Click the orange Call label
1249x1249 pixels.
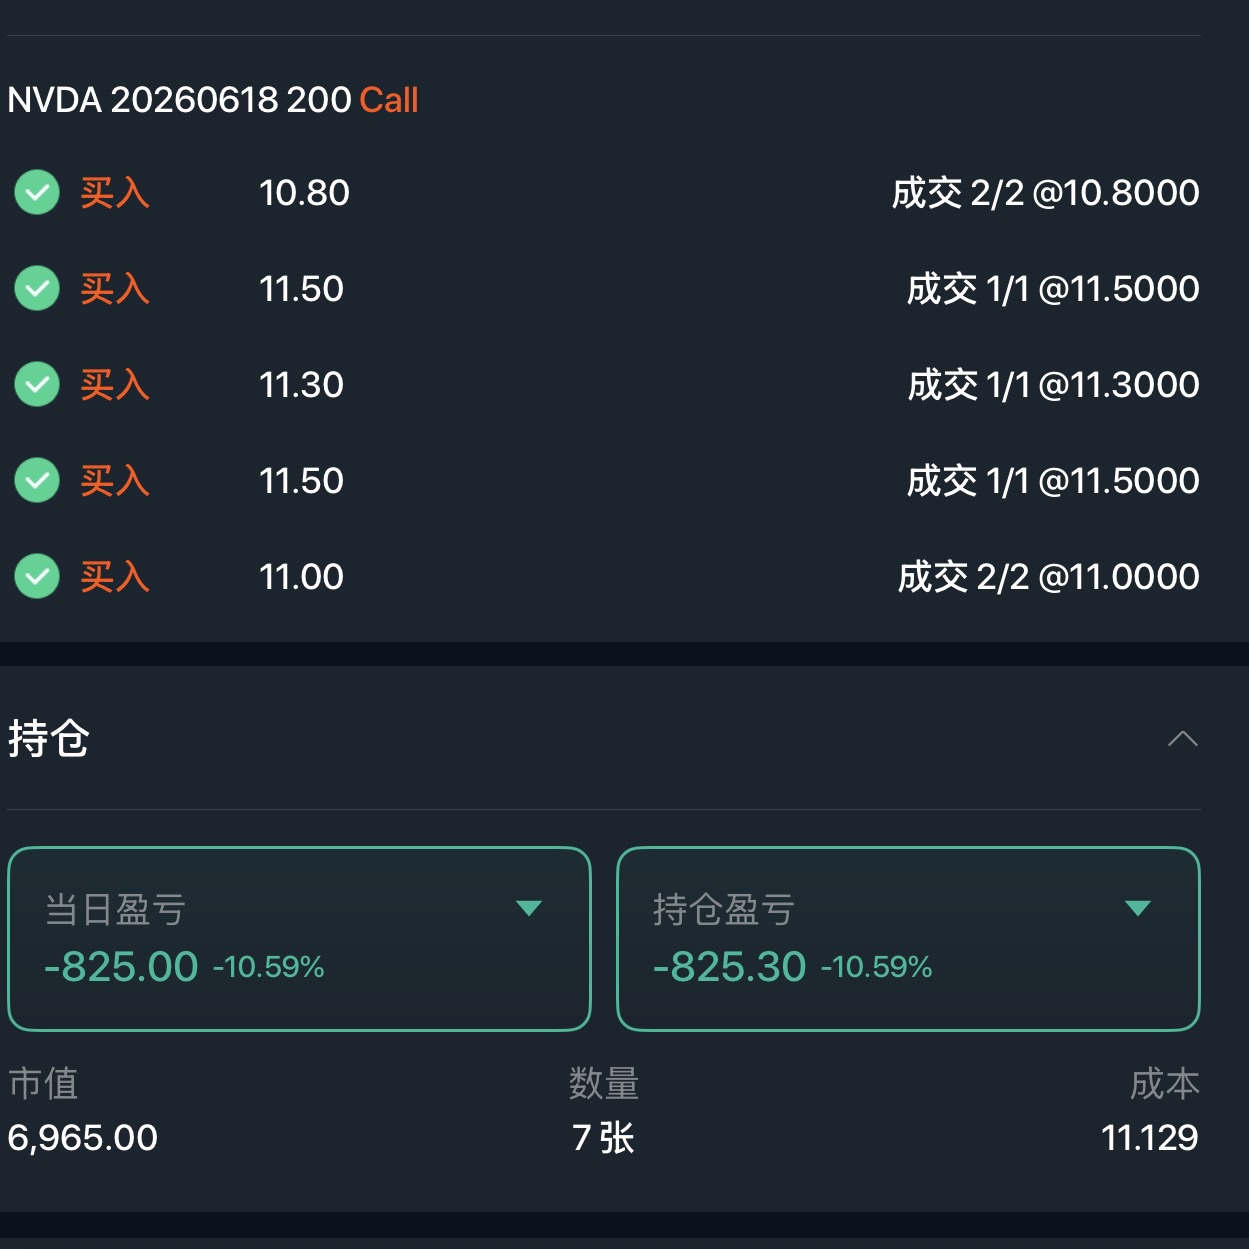tap(389, 100)
